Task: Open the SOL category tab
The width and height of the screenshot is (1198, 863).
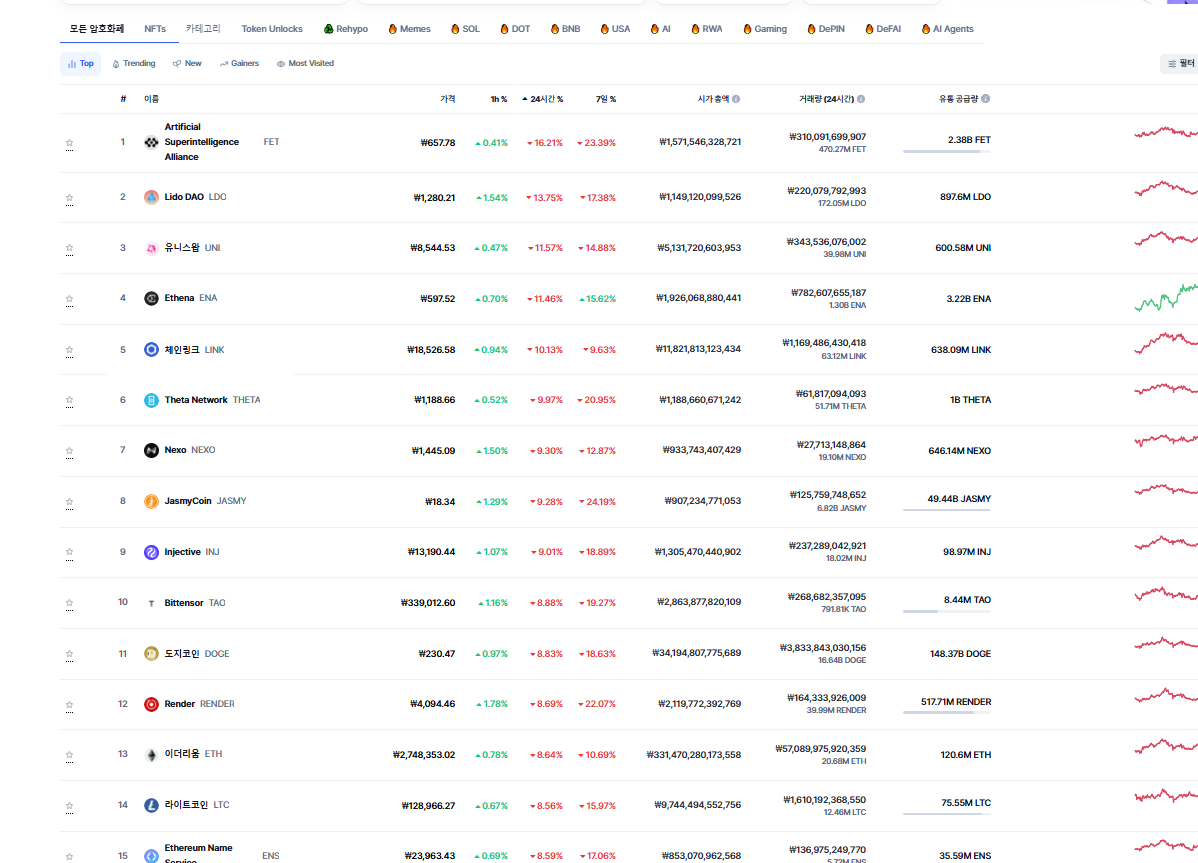Action: [x=465, y=29]
